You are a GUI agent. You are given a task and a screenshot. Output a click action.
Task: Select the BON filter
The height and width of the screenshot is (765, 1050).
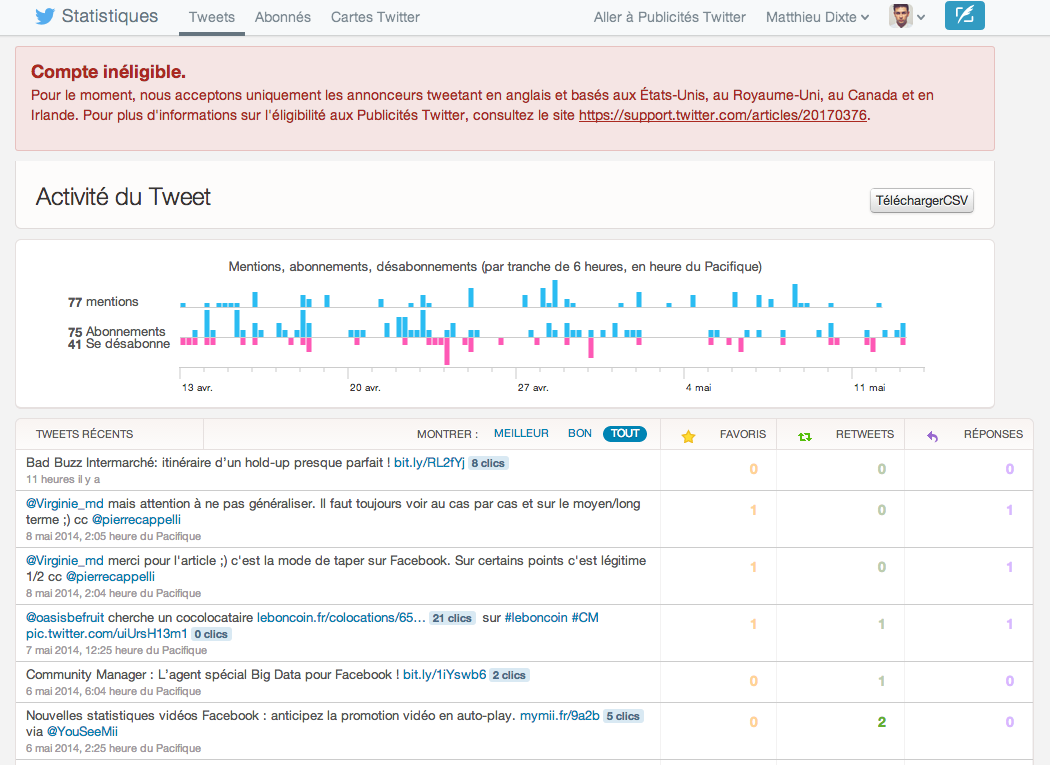click(580, 433)
